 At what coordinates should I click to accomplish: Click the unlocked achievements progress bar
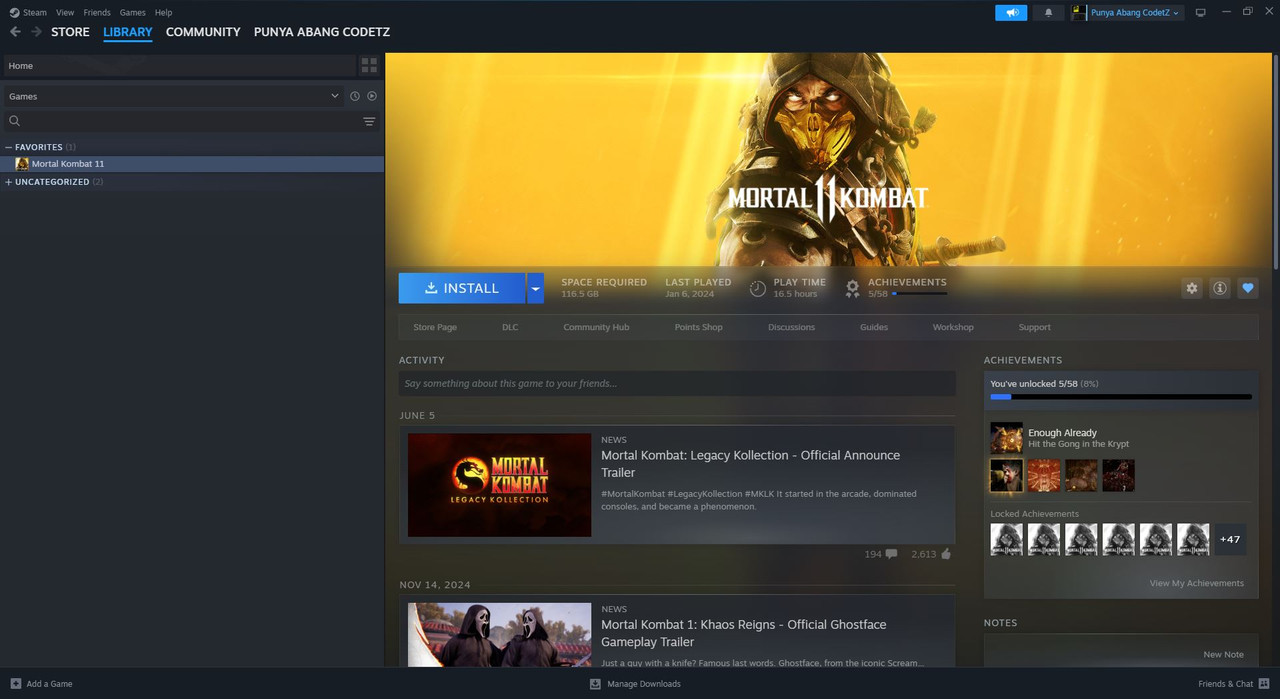(1121, 397)
